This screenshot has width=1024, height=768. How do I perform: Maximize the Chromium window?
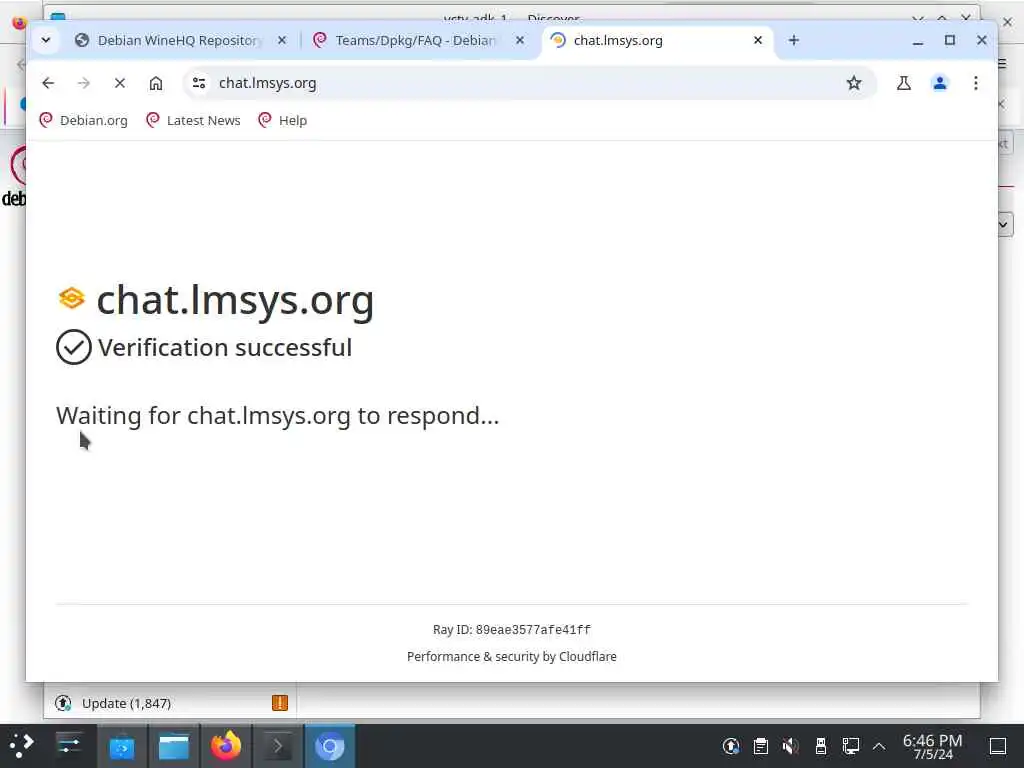coord(950,40)
